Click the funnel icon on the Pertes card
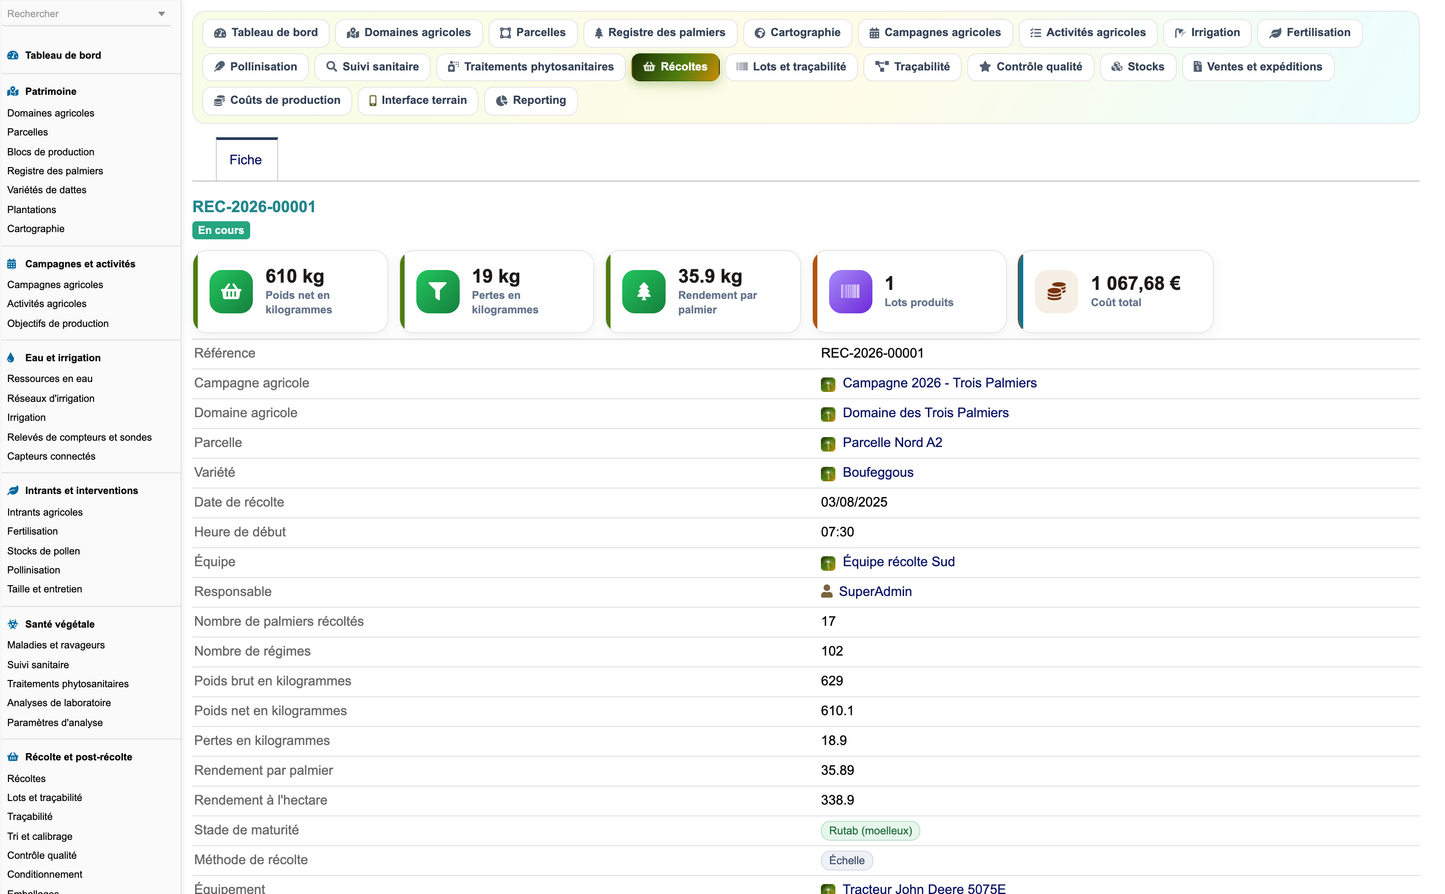 pyautogui.click(x=438, y=292)
